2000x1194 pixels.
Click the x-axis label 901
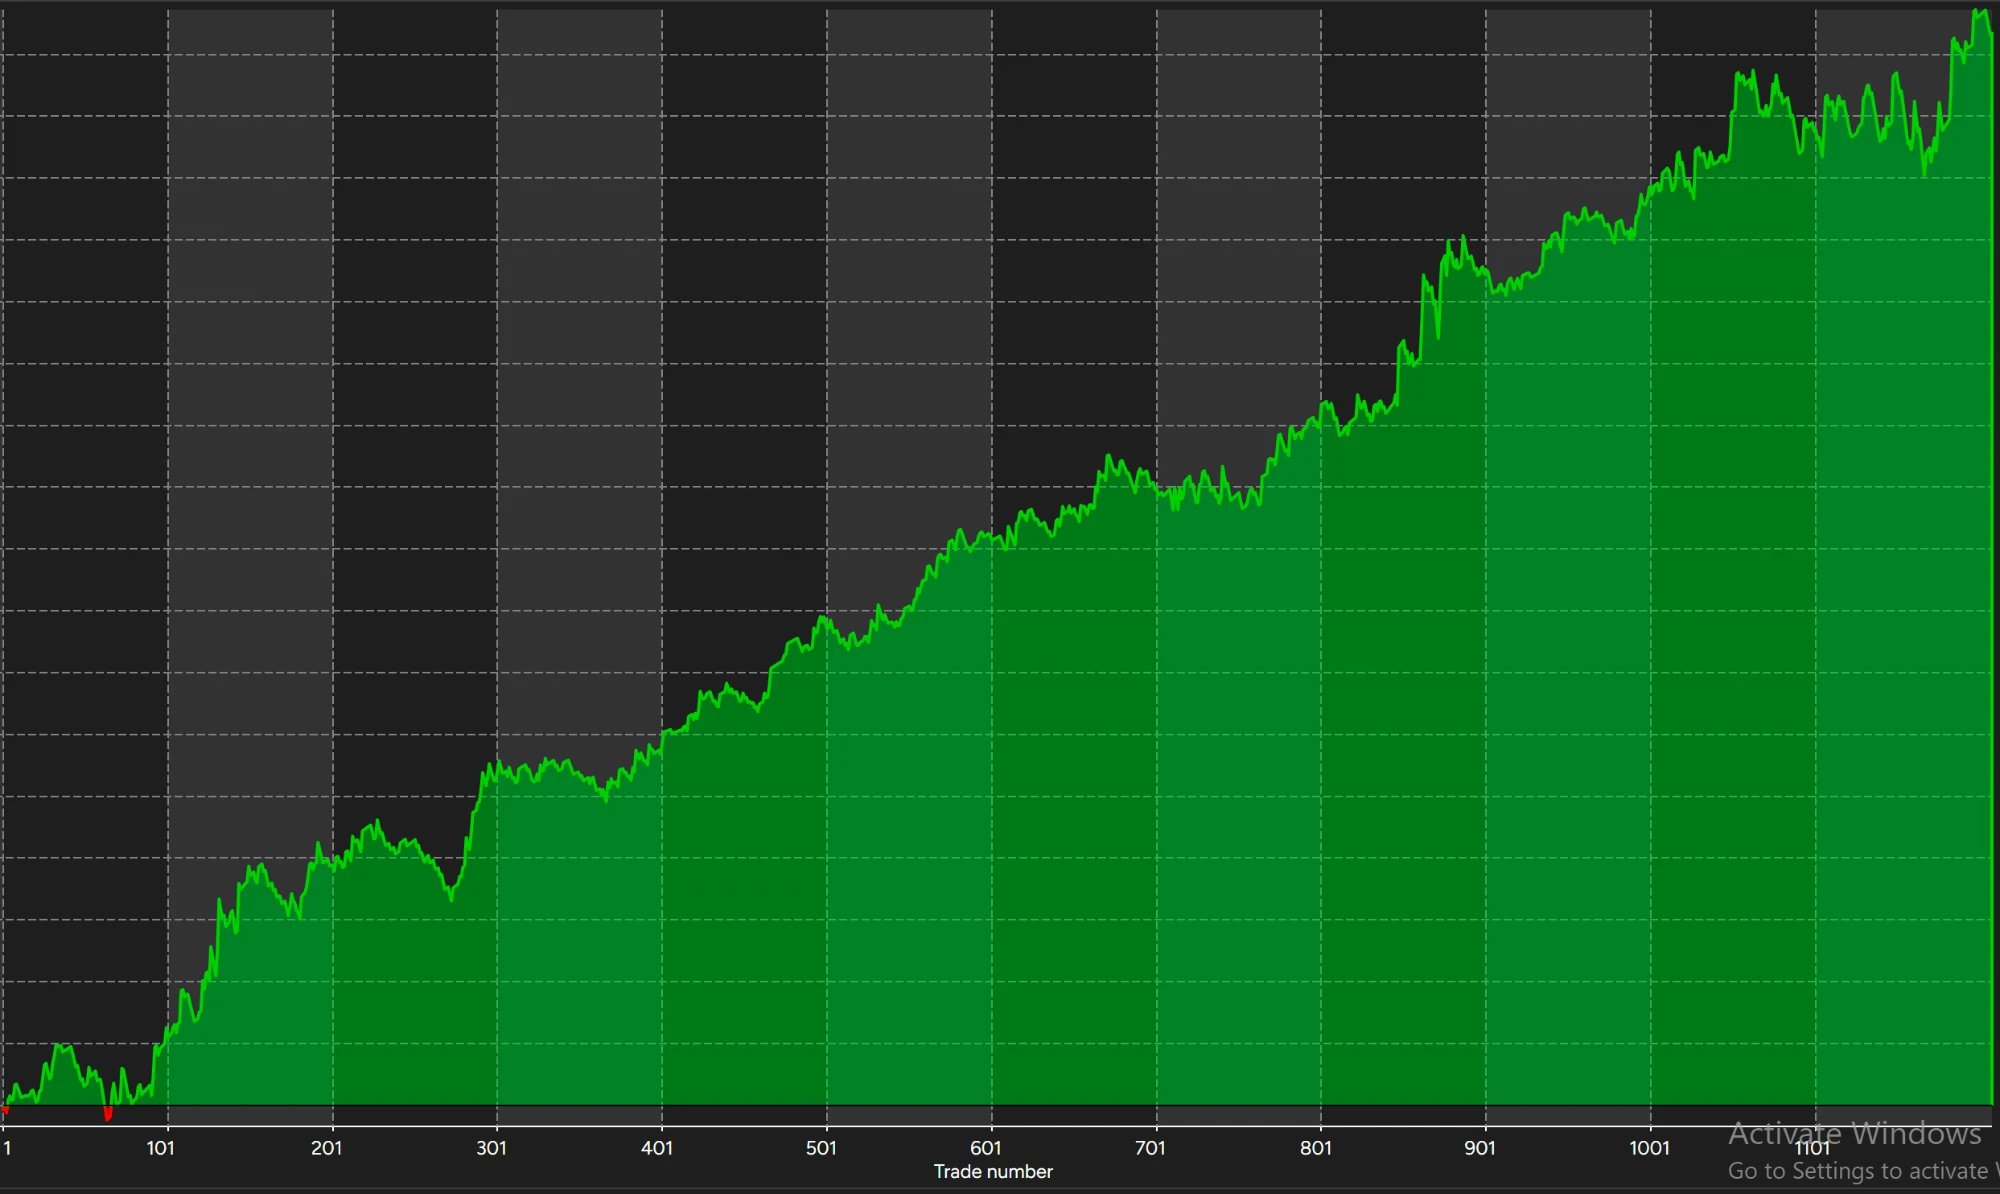tap(1480, 1148)
